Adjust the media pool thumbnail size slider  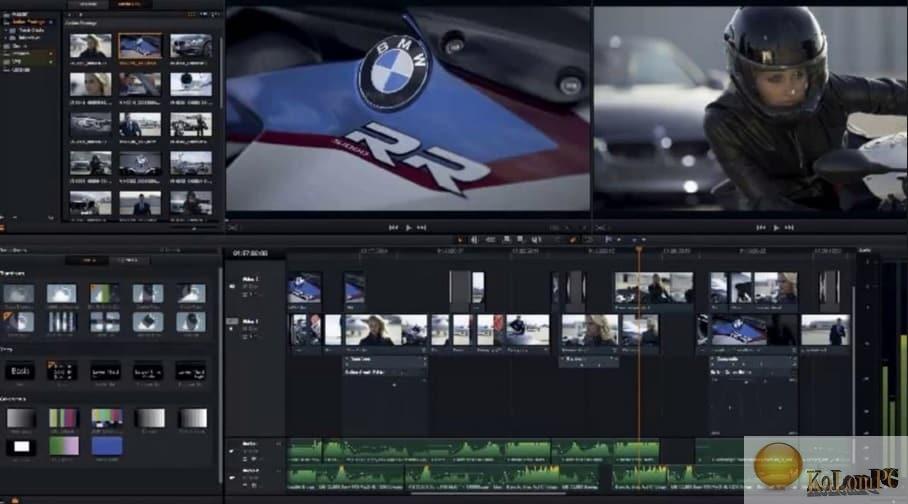[x=194, y=228]
